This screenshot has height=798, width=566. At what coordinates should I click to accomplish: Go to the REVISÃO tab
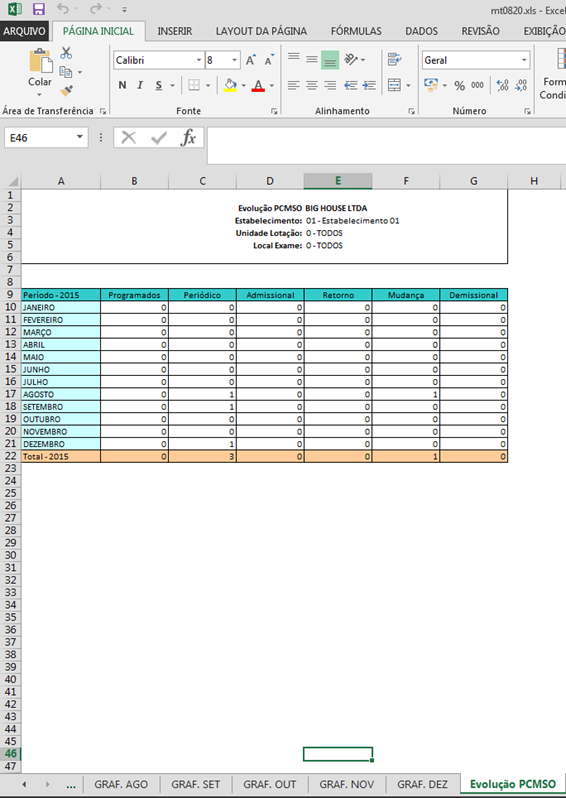(480, 31)
